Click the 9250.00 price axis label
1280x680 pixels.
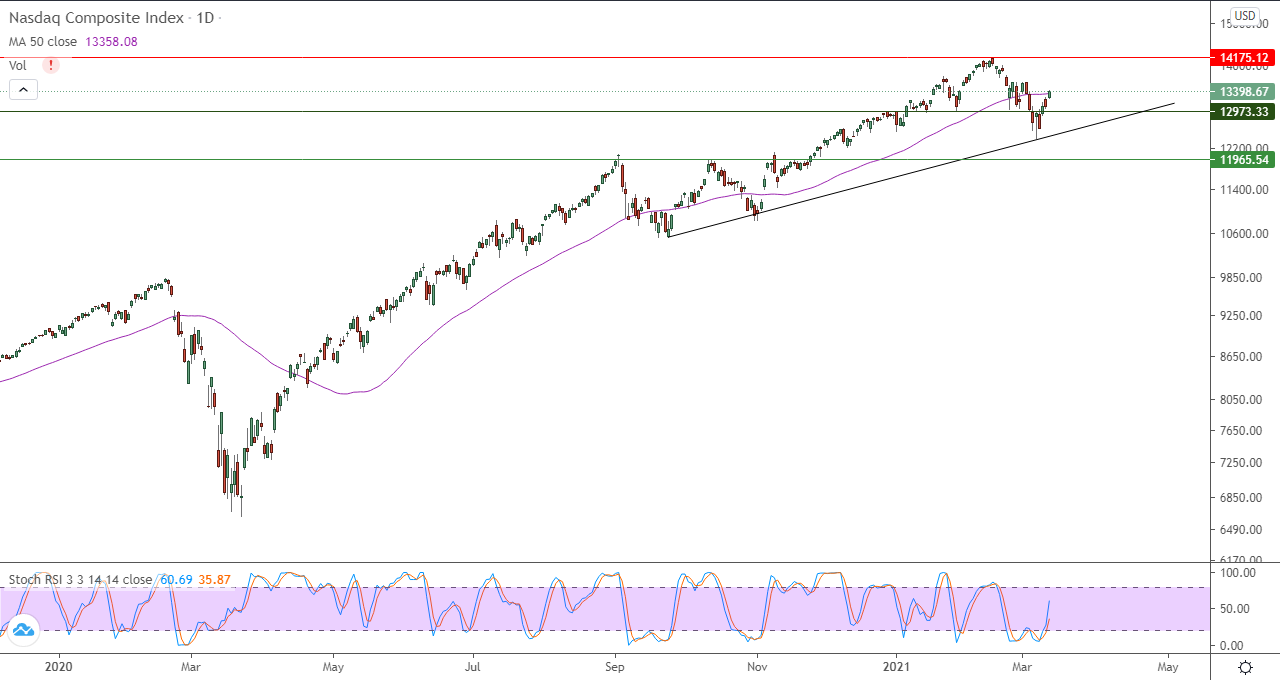coord(1240,316)
